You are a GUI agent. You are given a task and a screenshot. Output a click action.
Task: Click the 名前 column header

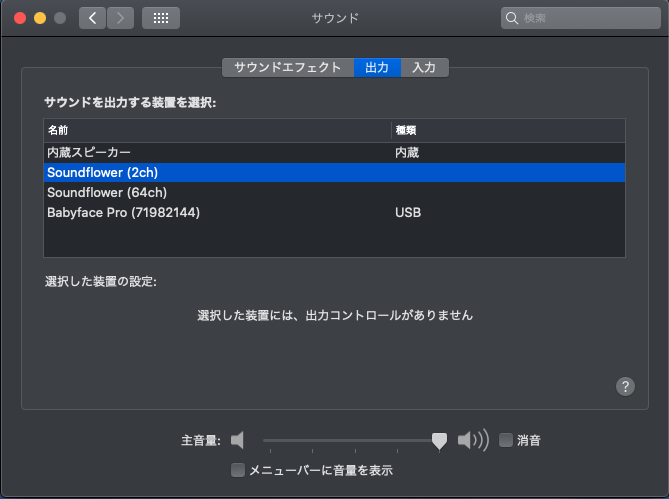point(217,130)
